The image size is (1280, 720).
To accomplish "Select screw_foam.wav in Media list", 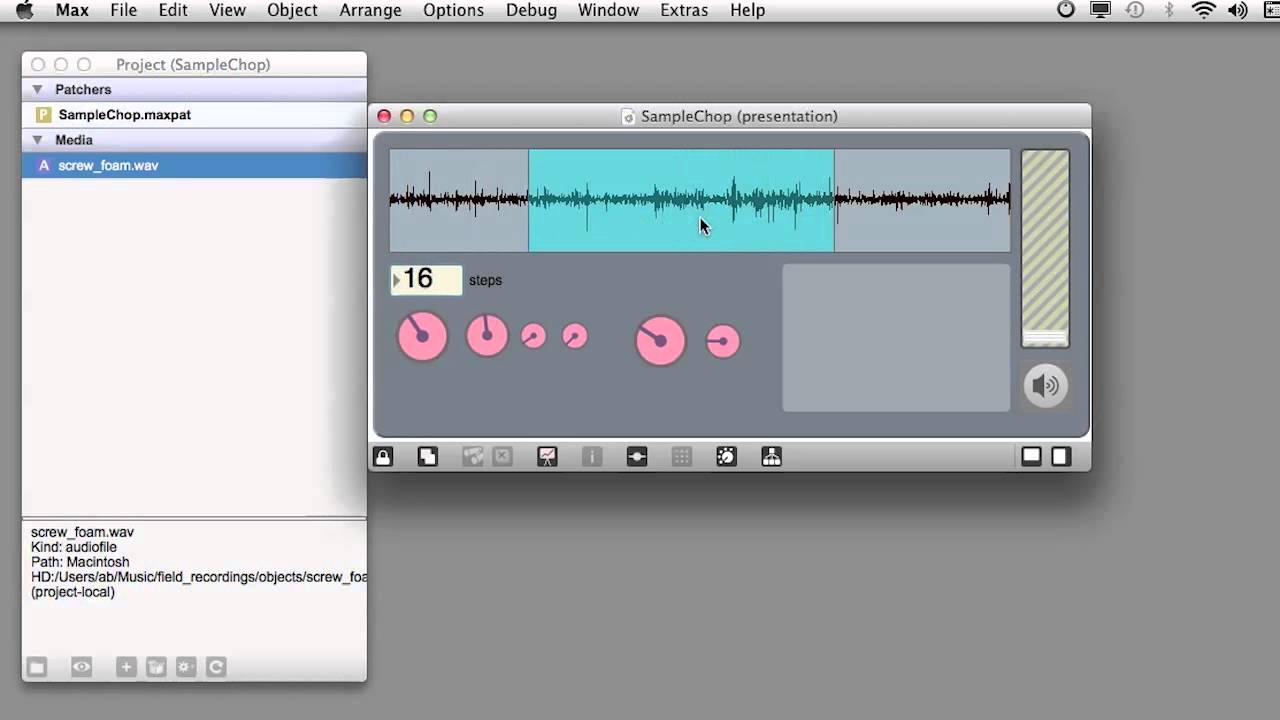I will tap(195, 166).
